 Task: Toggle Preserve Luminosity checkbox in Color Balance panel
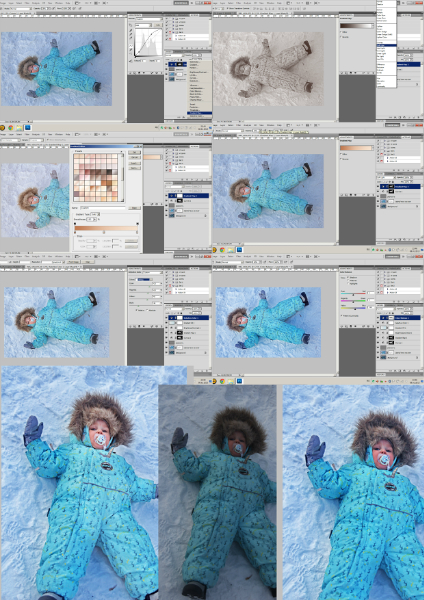click(342, 315)
